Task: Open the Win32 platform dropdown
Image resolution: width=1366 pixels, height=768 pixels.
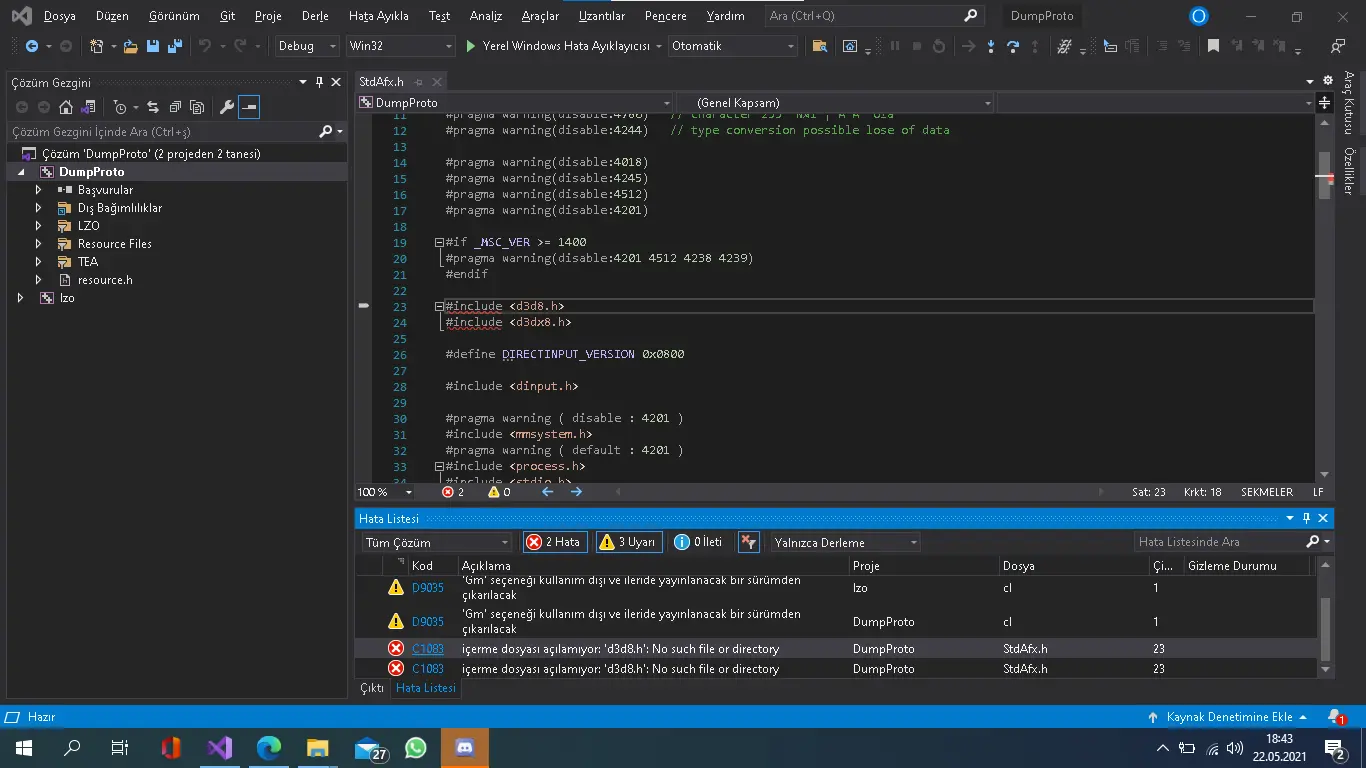Action: 400,46
